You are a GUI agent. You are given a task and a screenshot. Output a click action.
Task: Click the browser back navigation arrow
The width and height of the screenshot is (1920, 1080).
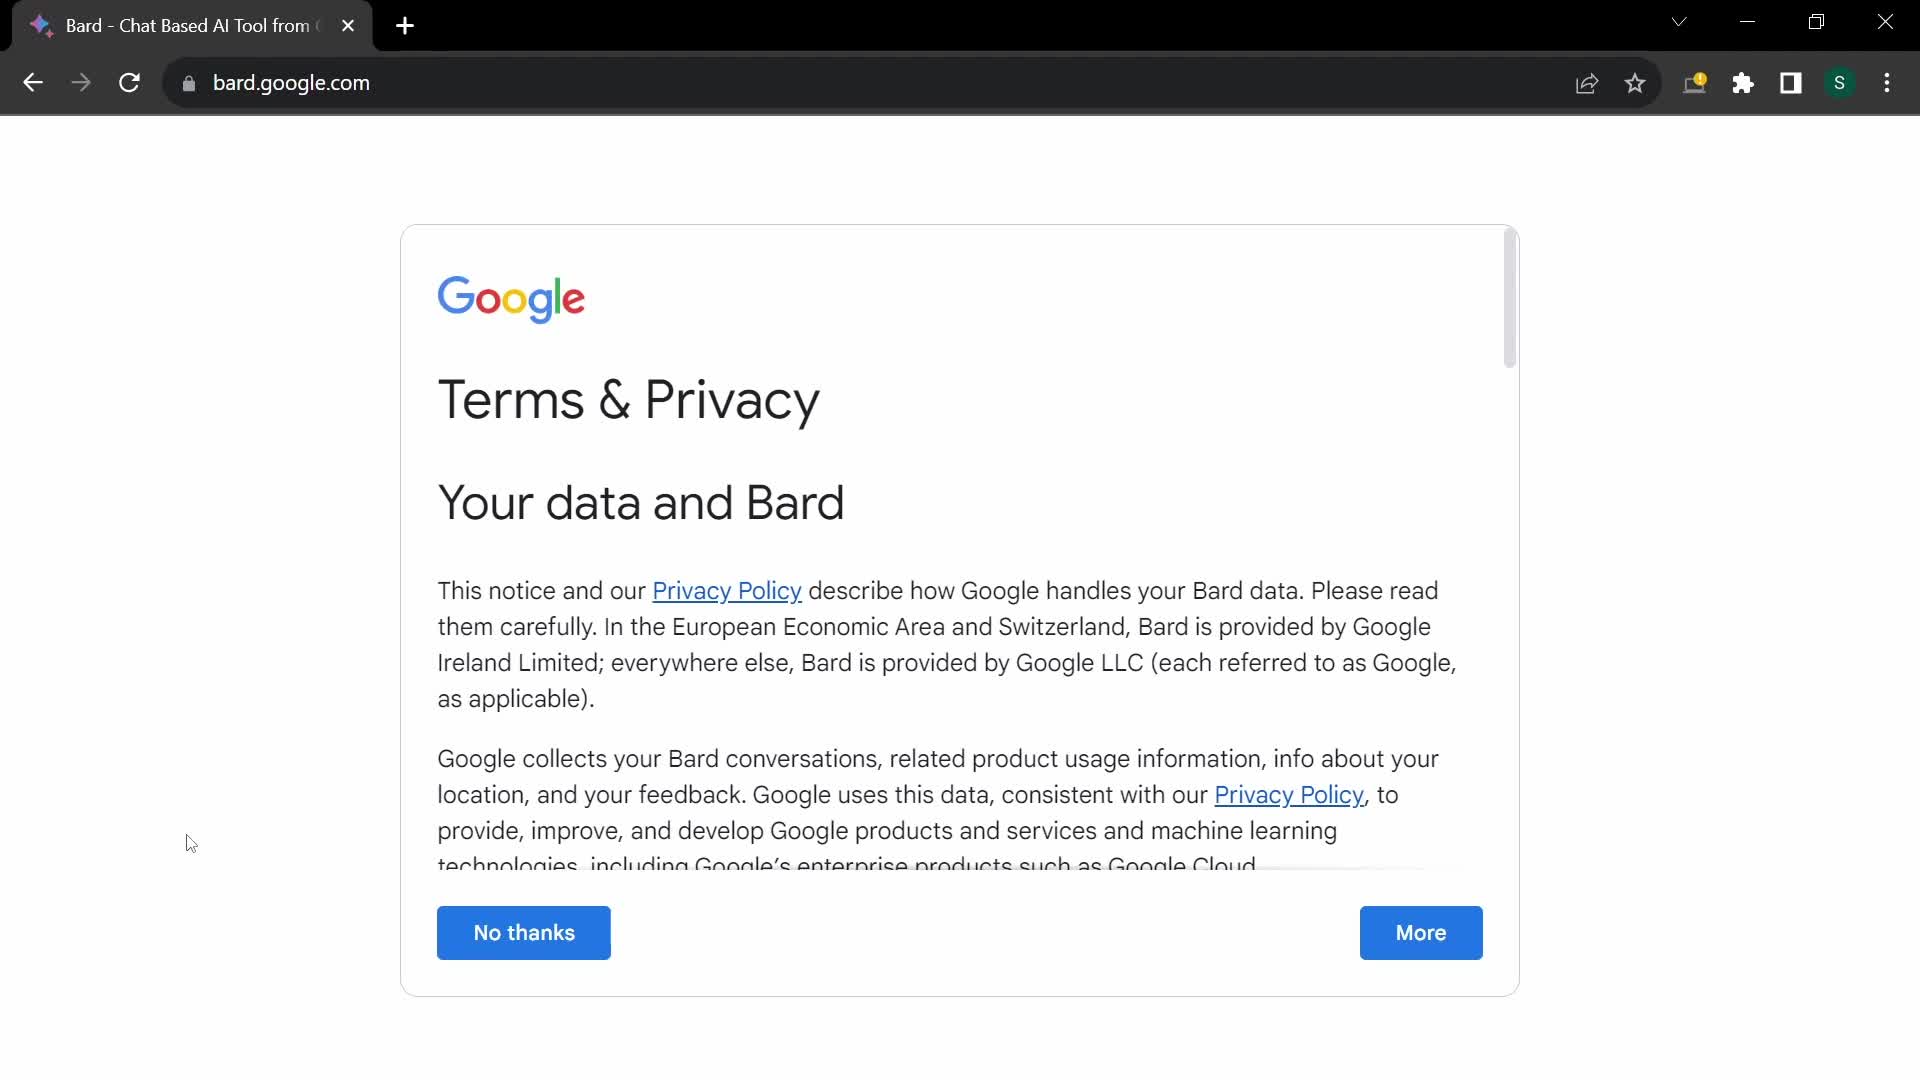pos(32,83)
